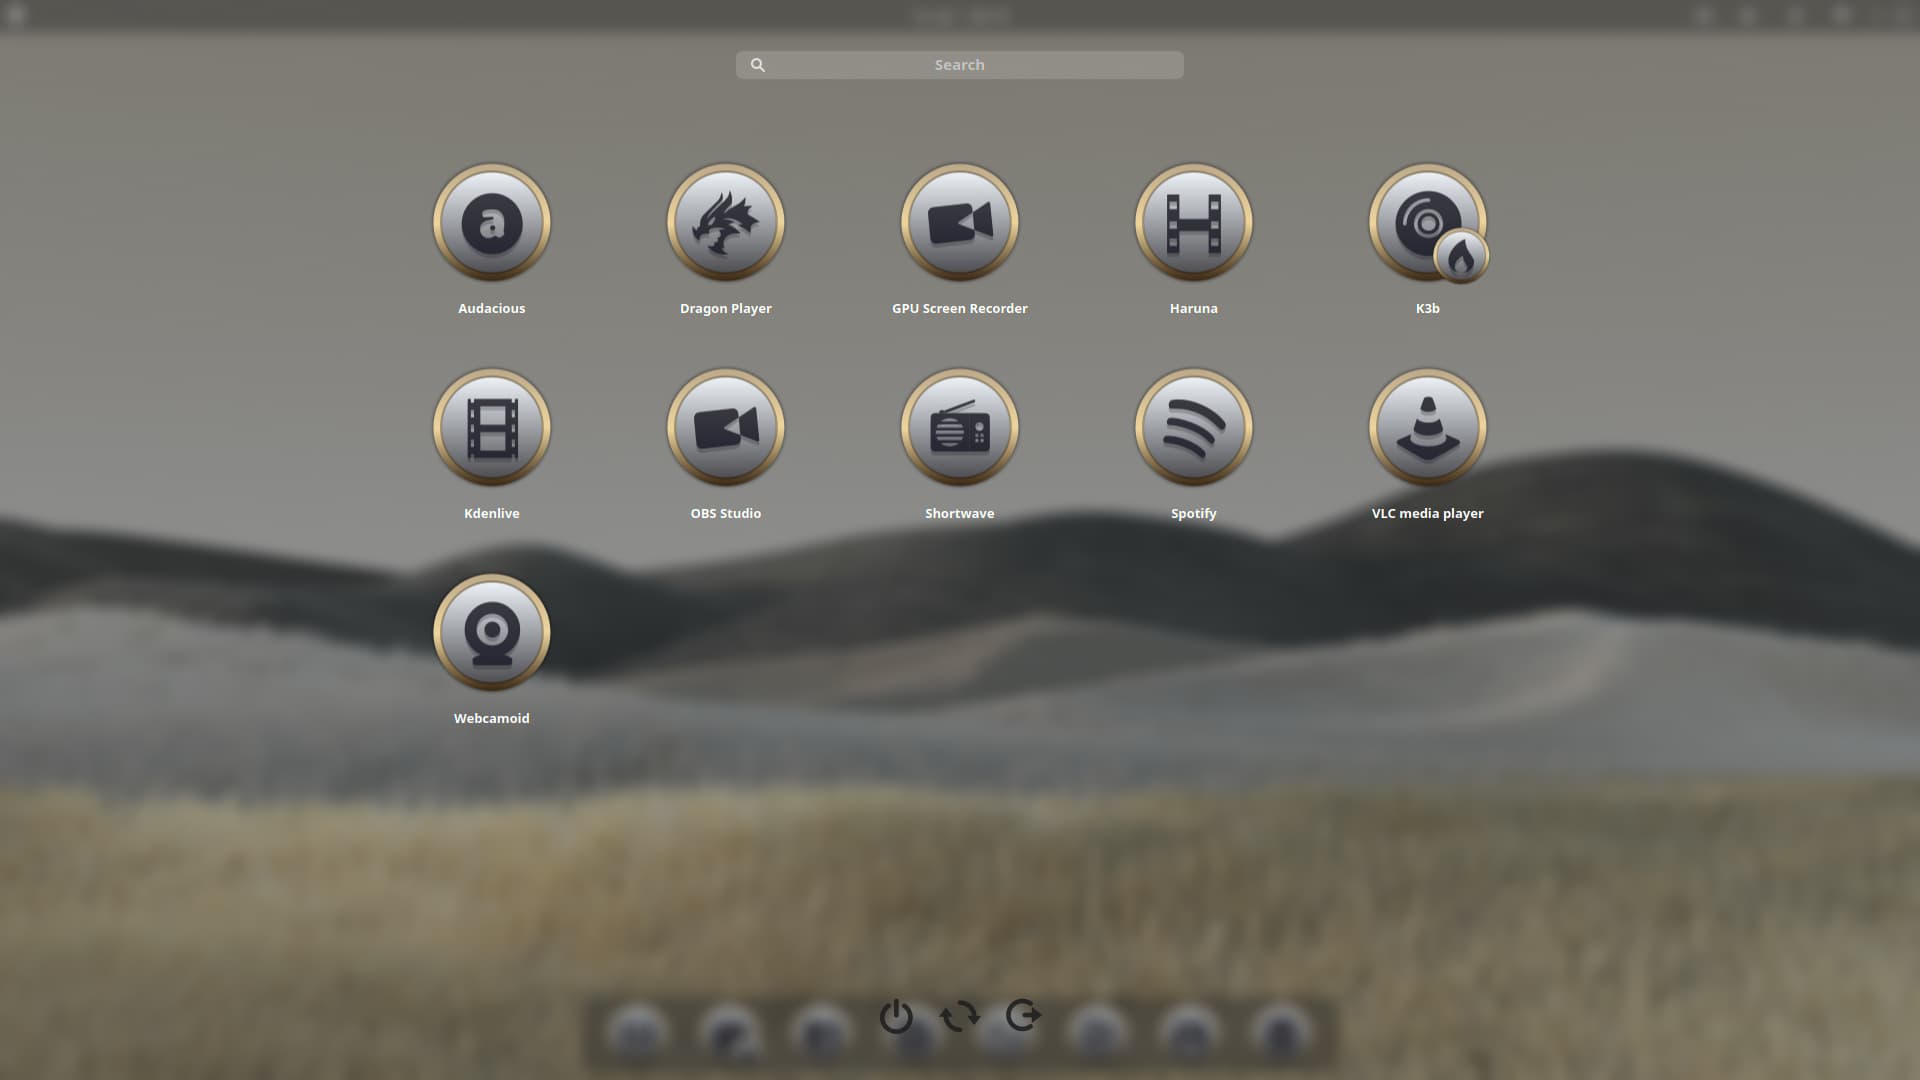Click the power off icon
1920x1080 pixels.
click(896, 1016)
